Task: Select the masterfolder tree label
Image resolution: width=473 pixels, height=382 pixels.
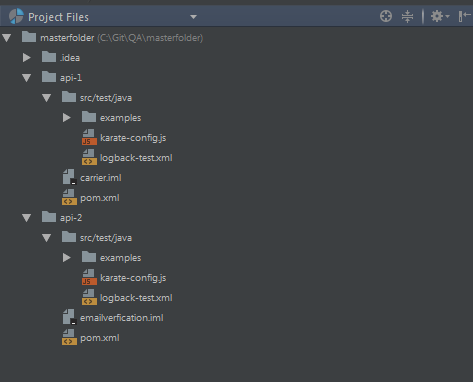Action: click(67, 38)
